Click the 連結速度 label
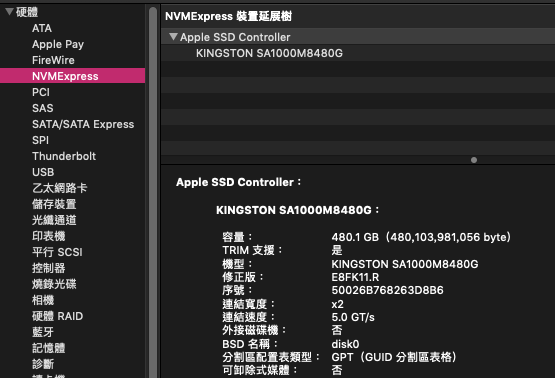555x378 pixels. pos(248,317)
